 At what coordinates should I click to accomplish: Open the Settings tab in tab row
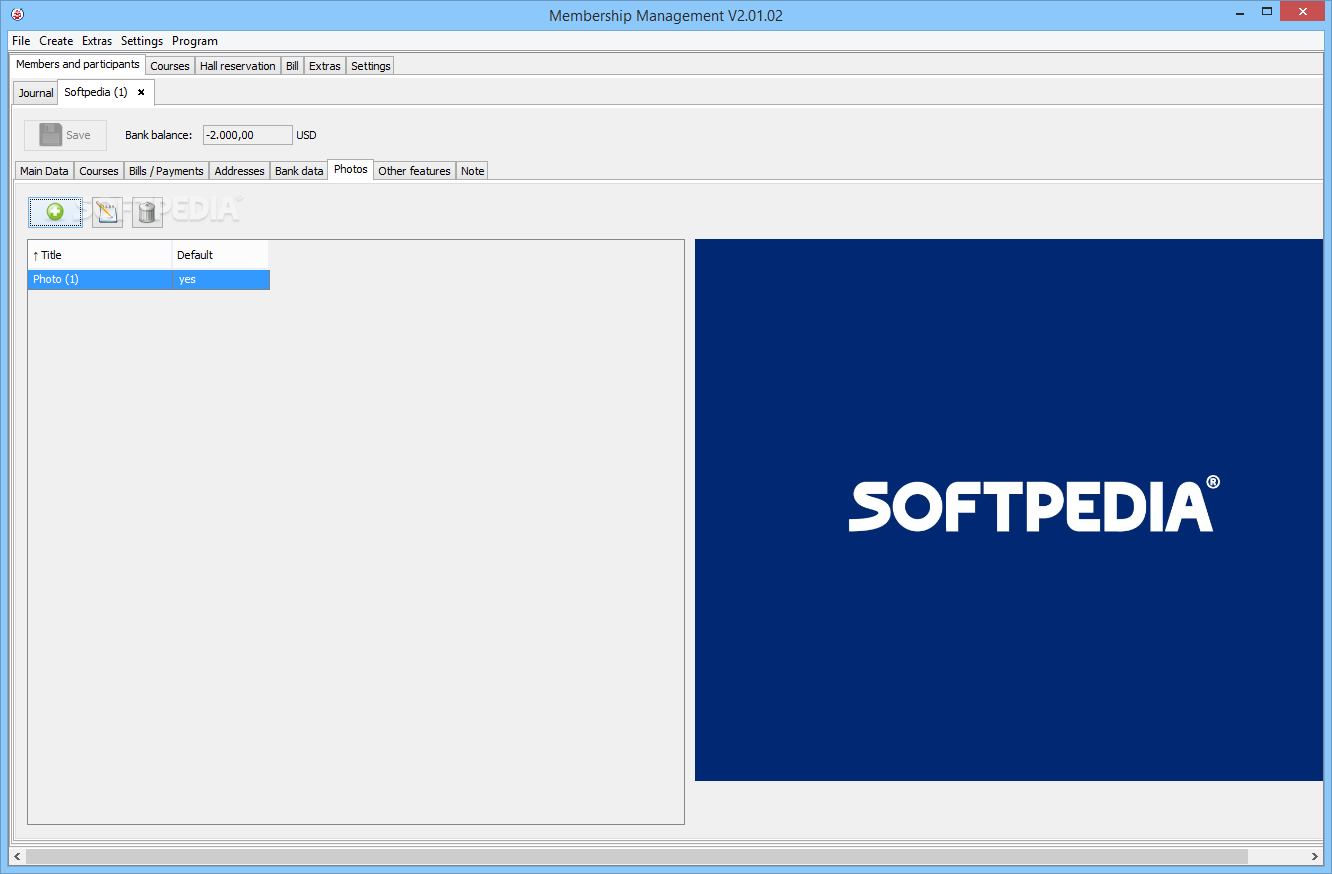[x=371, y=66]
